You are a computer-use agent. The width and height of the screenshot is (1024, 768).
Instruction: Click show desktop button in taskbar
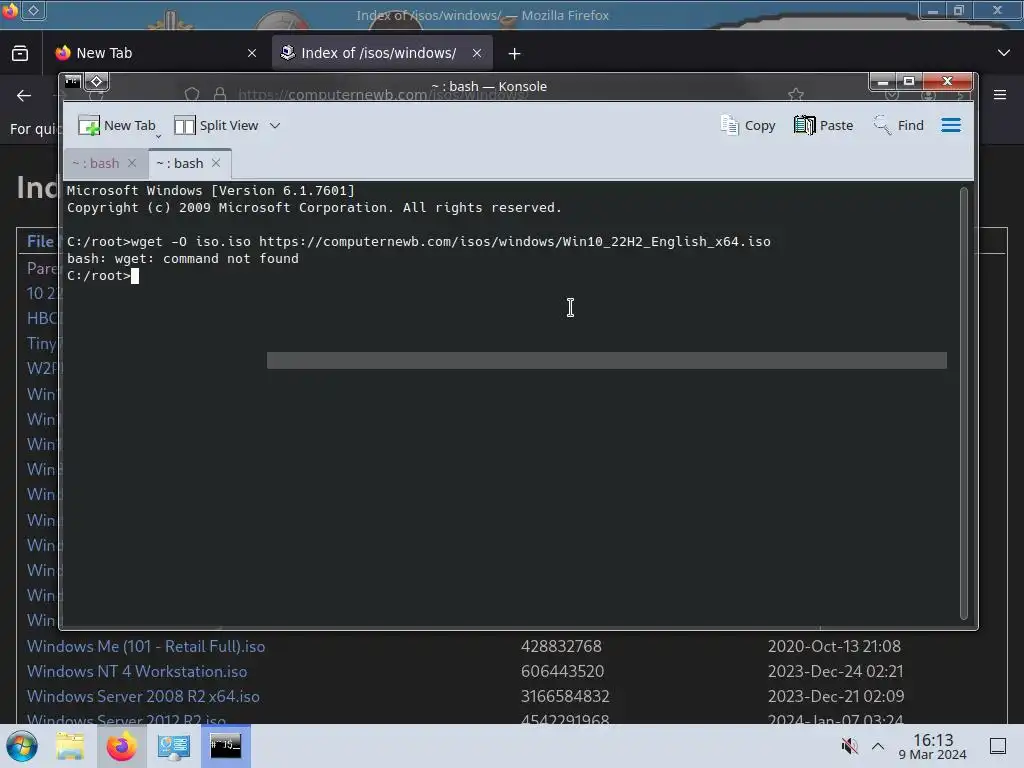point(998,746)
